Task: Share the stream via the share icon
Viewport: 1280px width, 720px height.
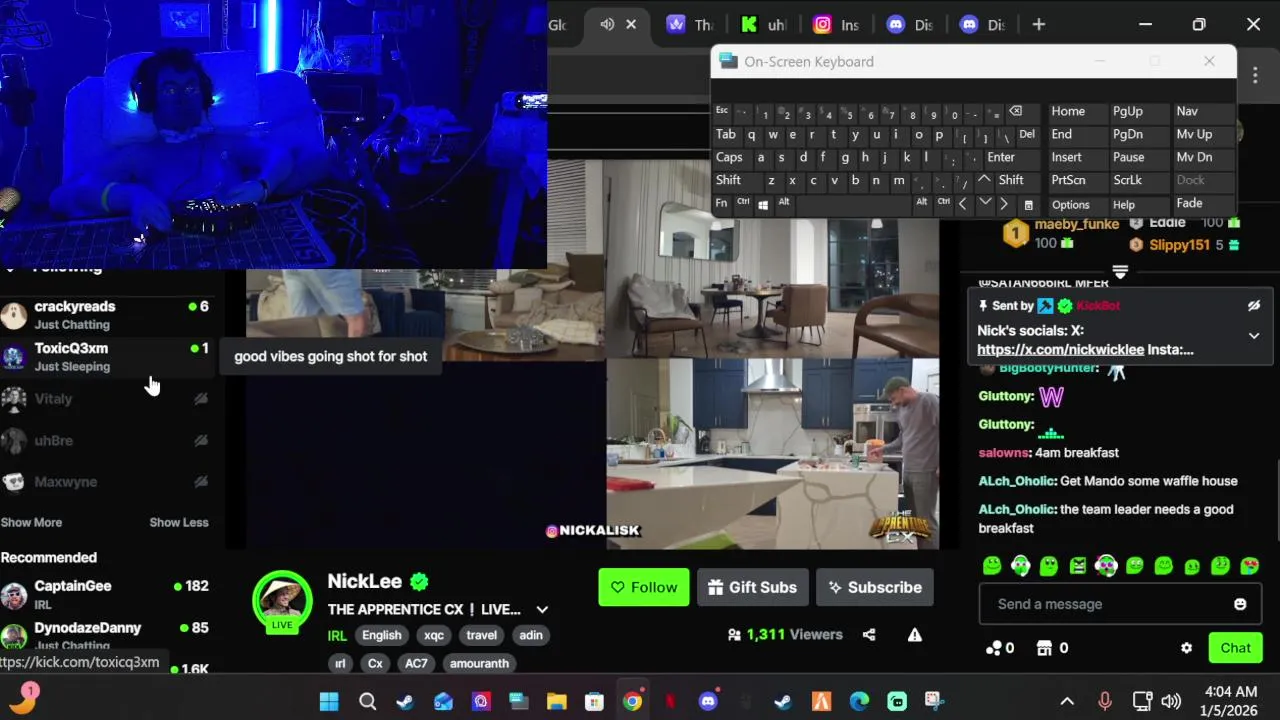Action: pyautogui.click(x=869, y=634)
